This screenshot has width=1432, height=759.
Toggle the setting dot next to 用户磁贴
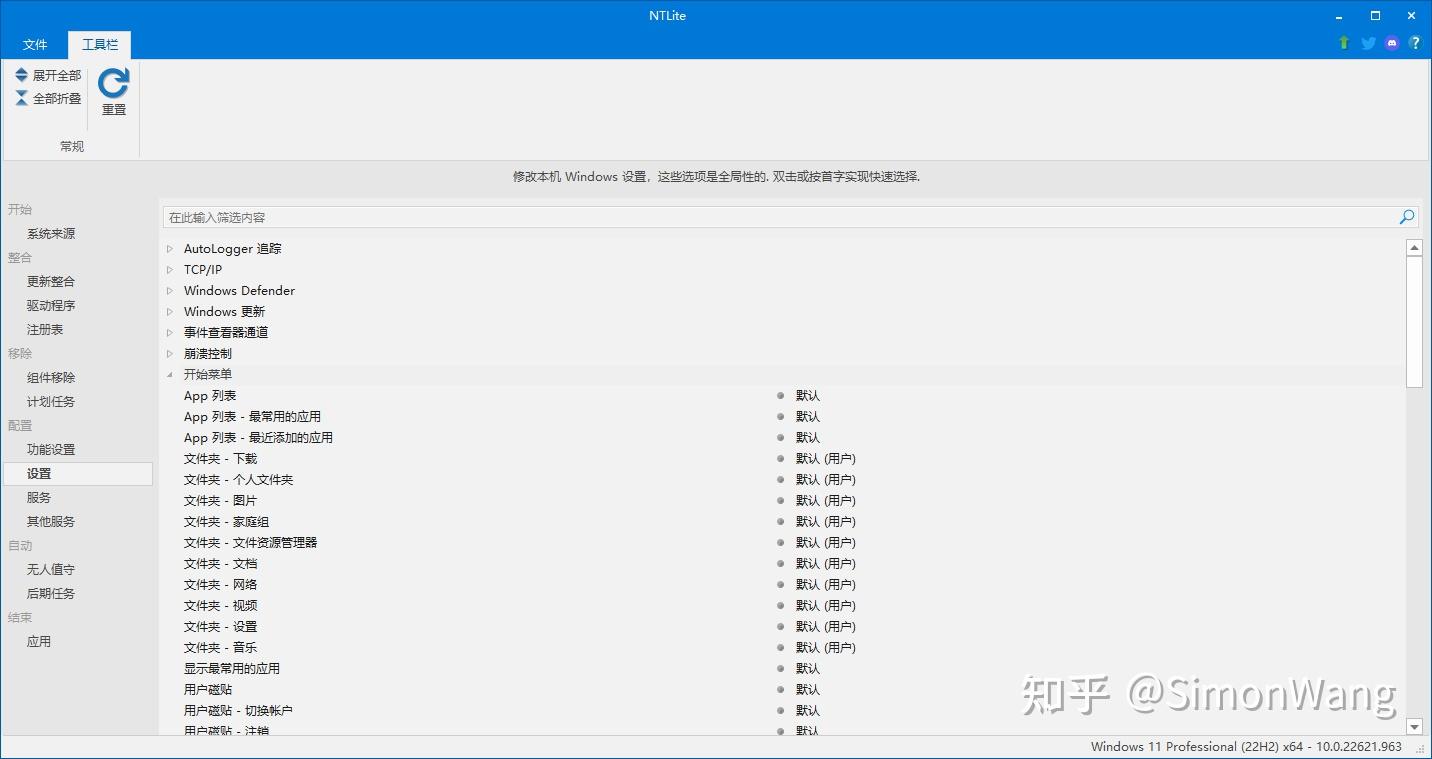[778, 689]
